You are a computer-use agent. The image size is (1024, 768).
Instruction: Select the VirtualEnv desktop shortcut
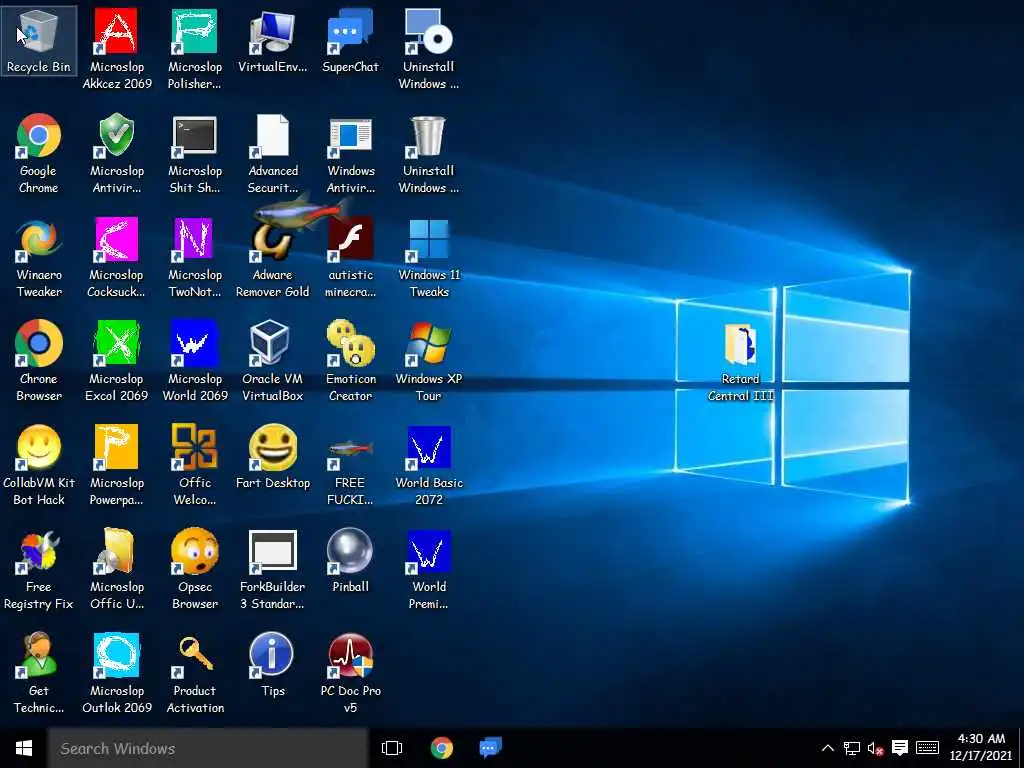[x=272, y=41]
